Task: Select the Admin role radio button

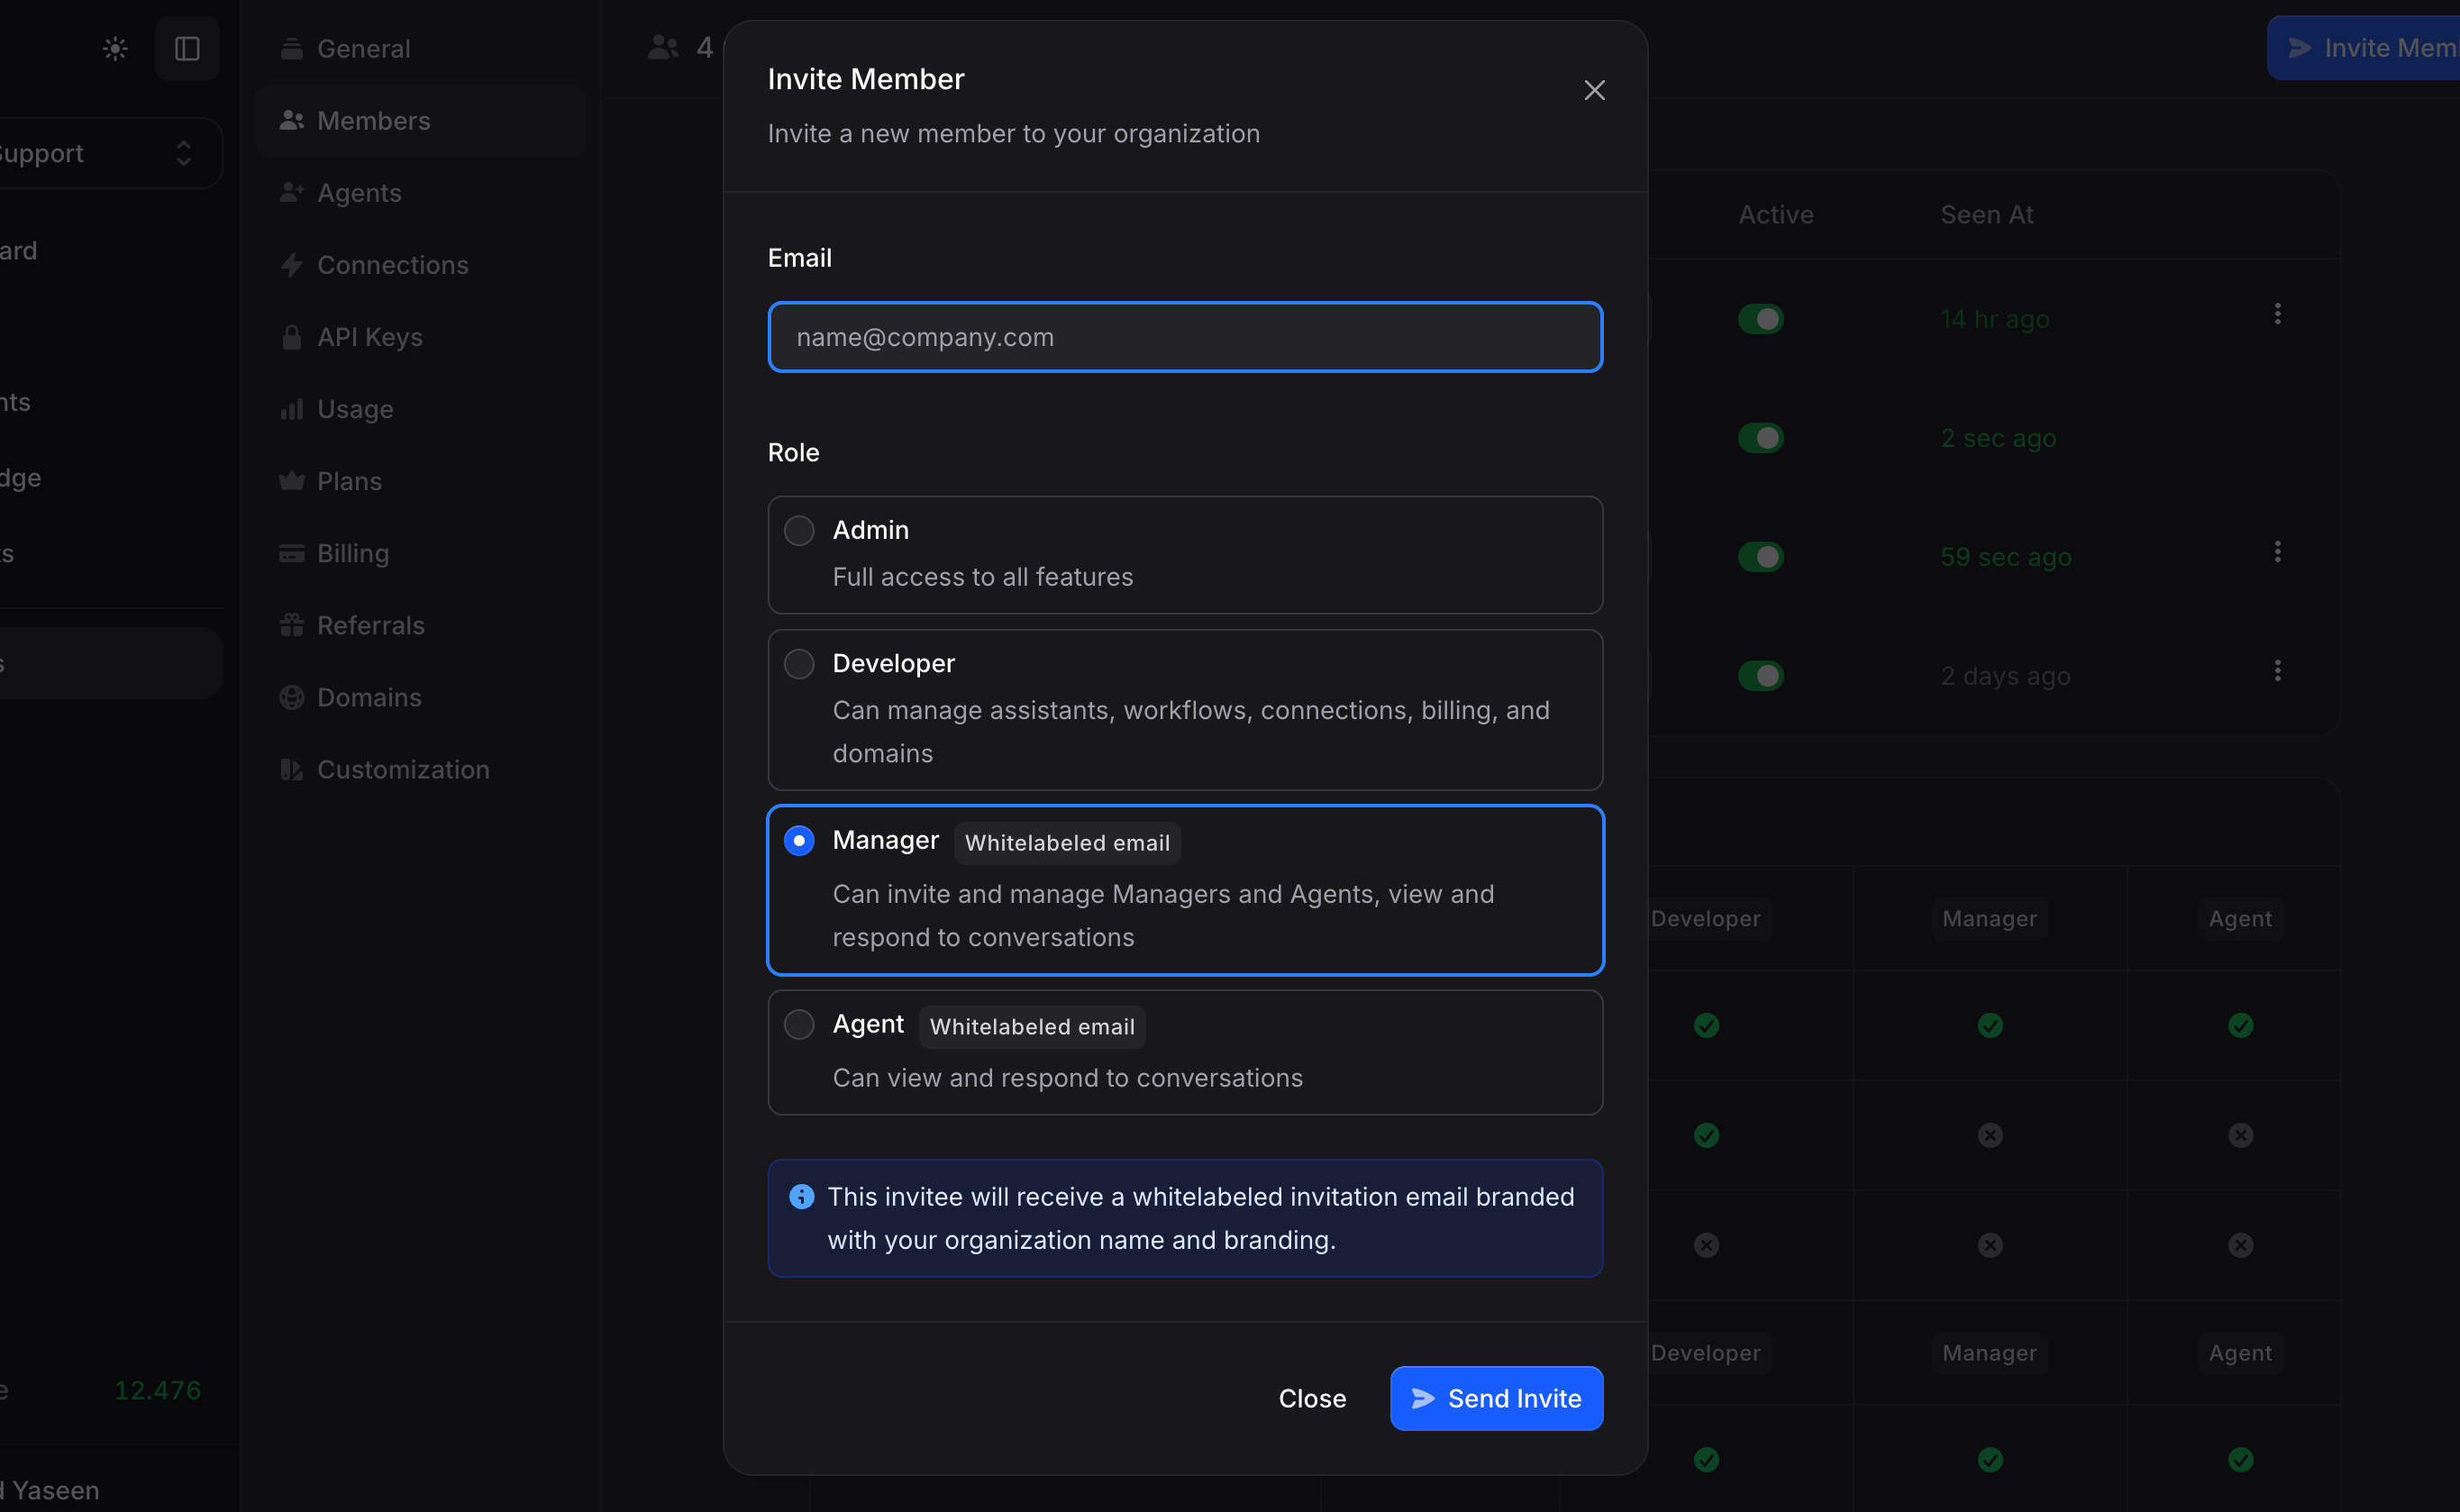Action: (799, 530)
